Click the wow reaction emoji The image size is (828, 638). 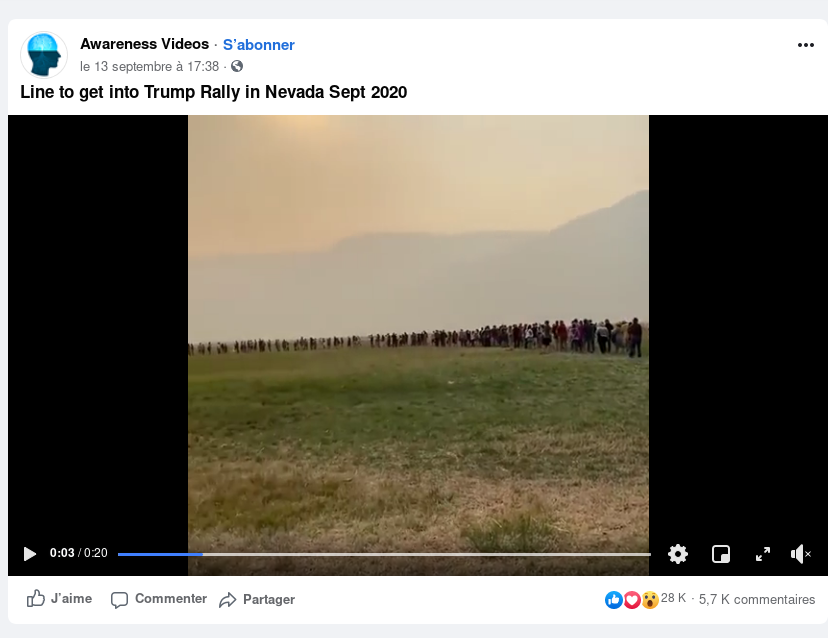coord(650,599)
